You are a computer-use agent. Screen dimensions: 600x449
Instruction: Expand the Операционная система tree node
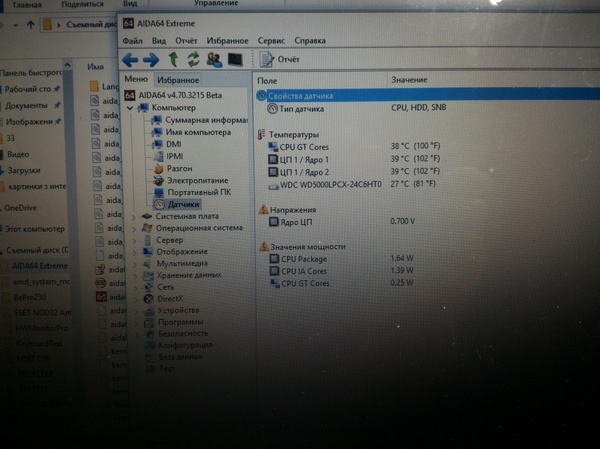coord(136,228)
